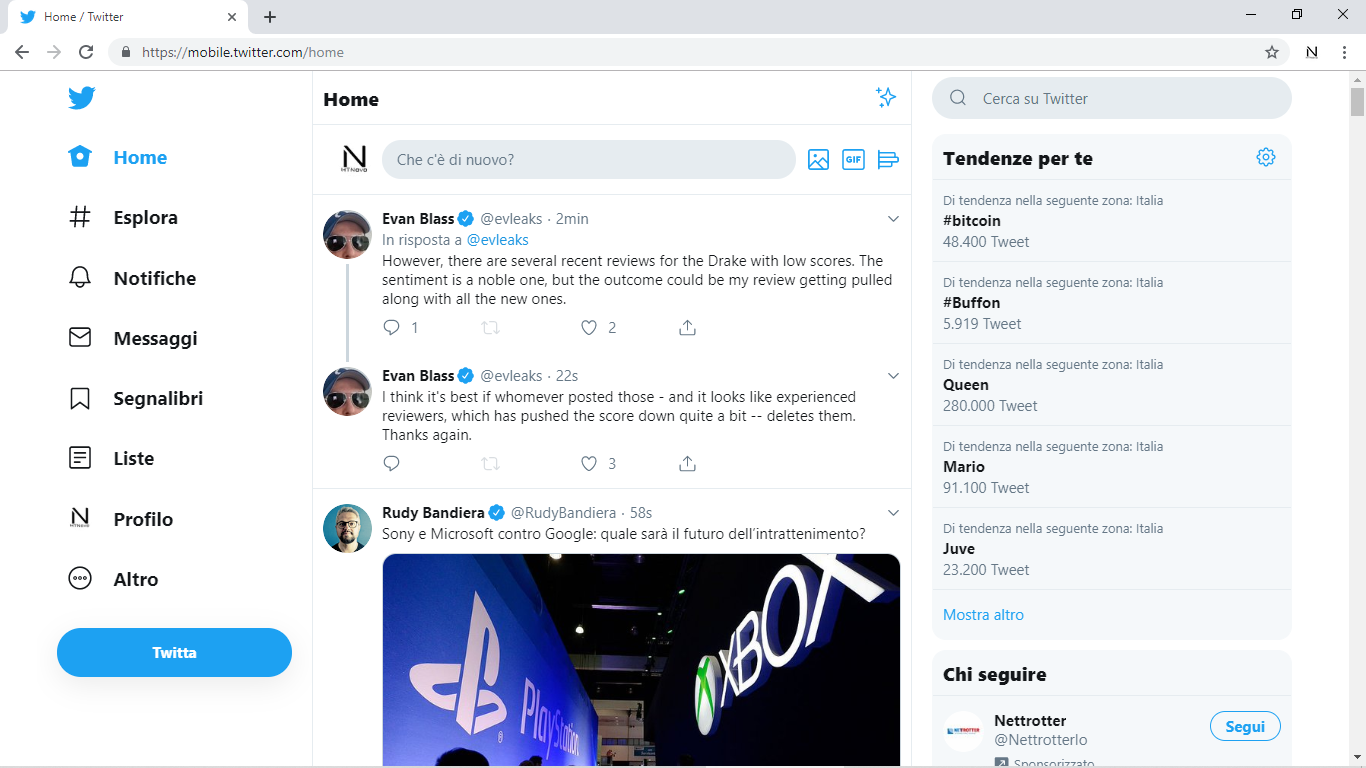1366x768 pixels.
Task: Insert a GIF into the tweet composer
Action: tap(853, 159)
